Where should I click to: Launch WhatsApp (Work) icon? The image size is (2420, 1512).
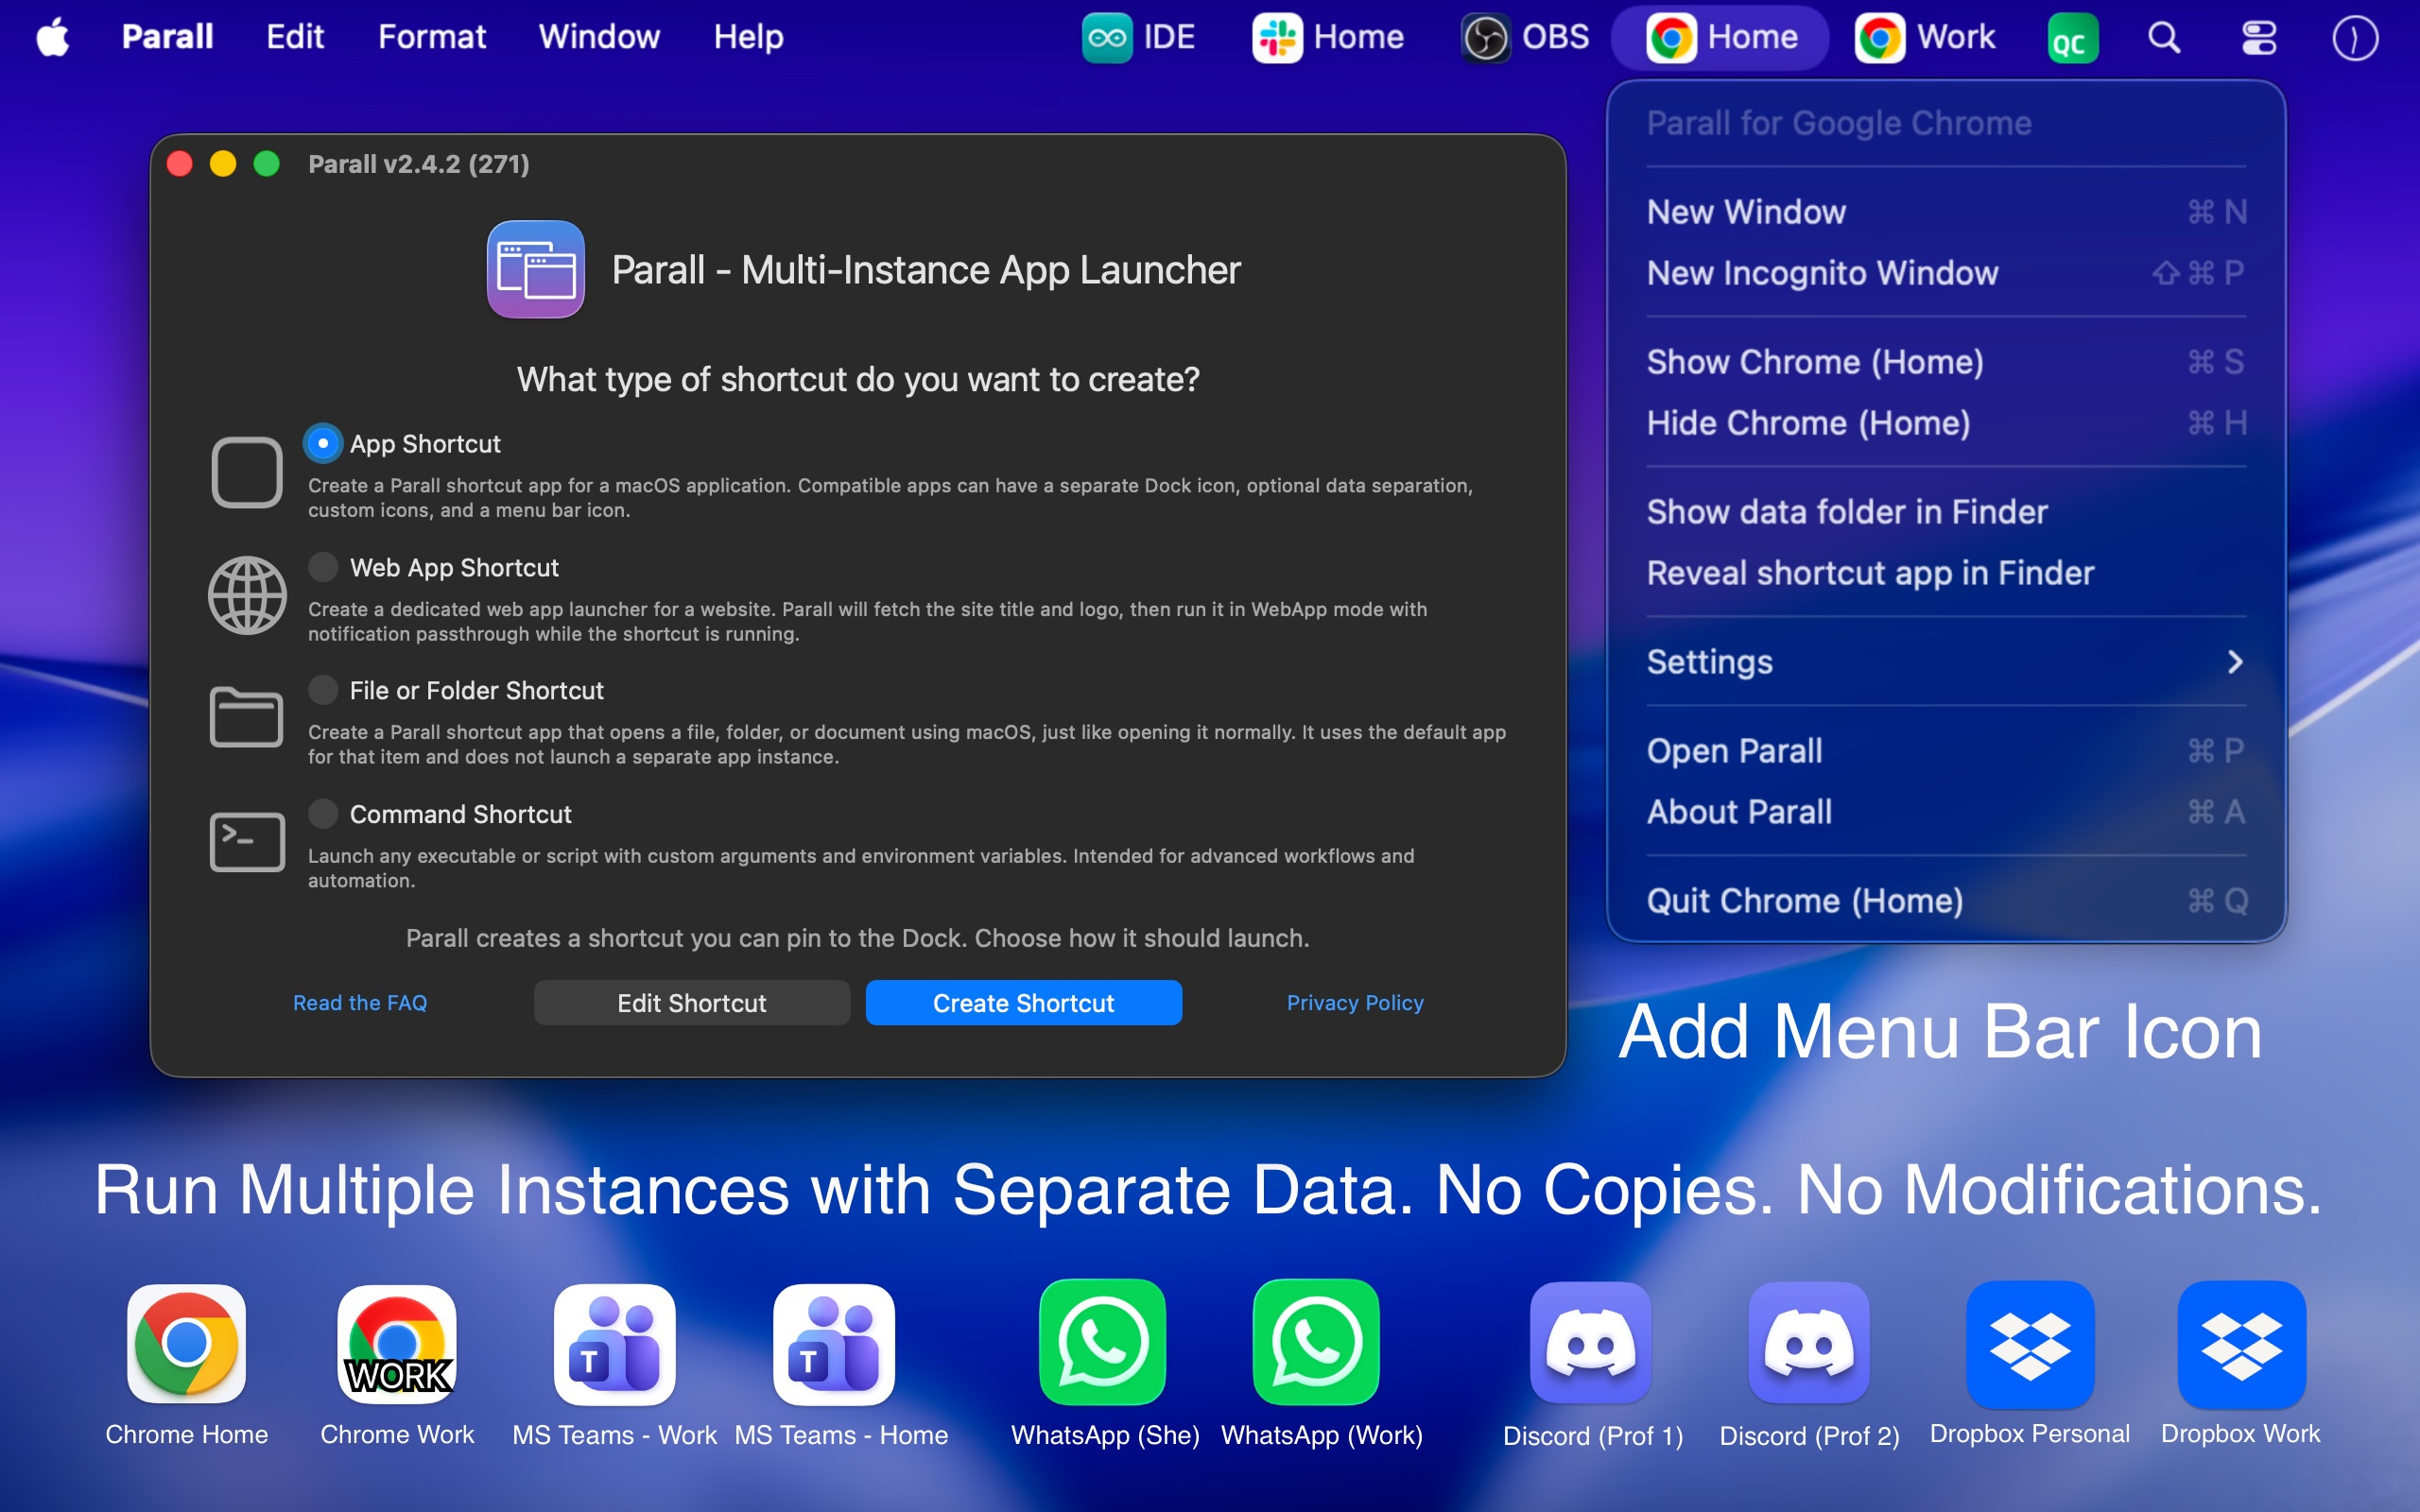click(x=1316, y=1342)
